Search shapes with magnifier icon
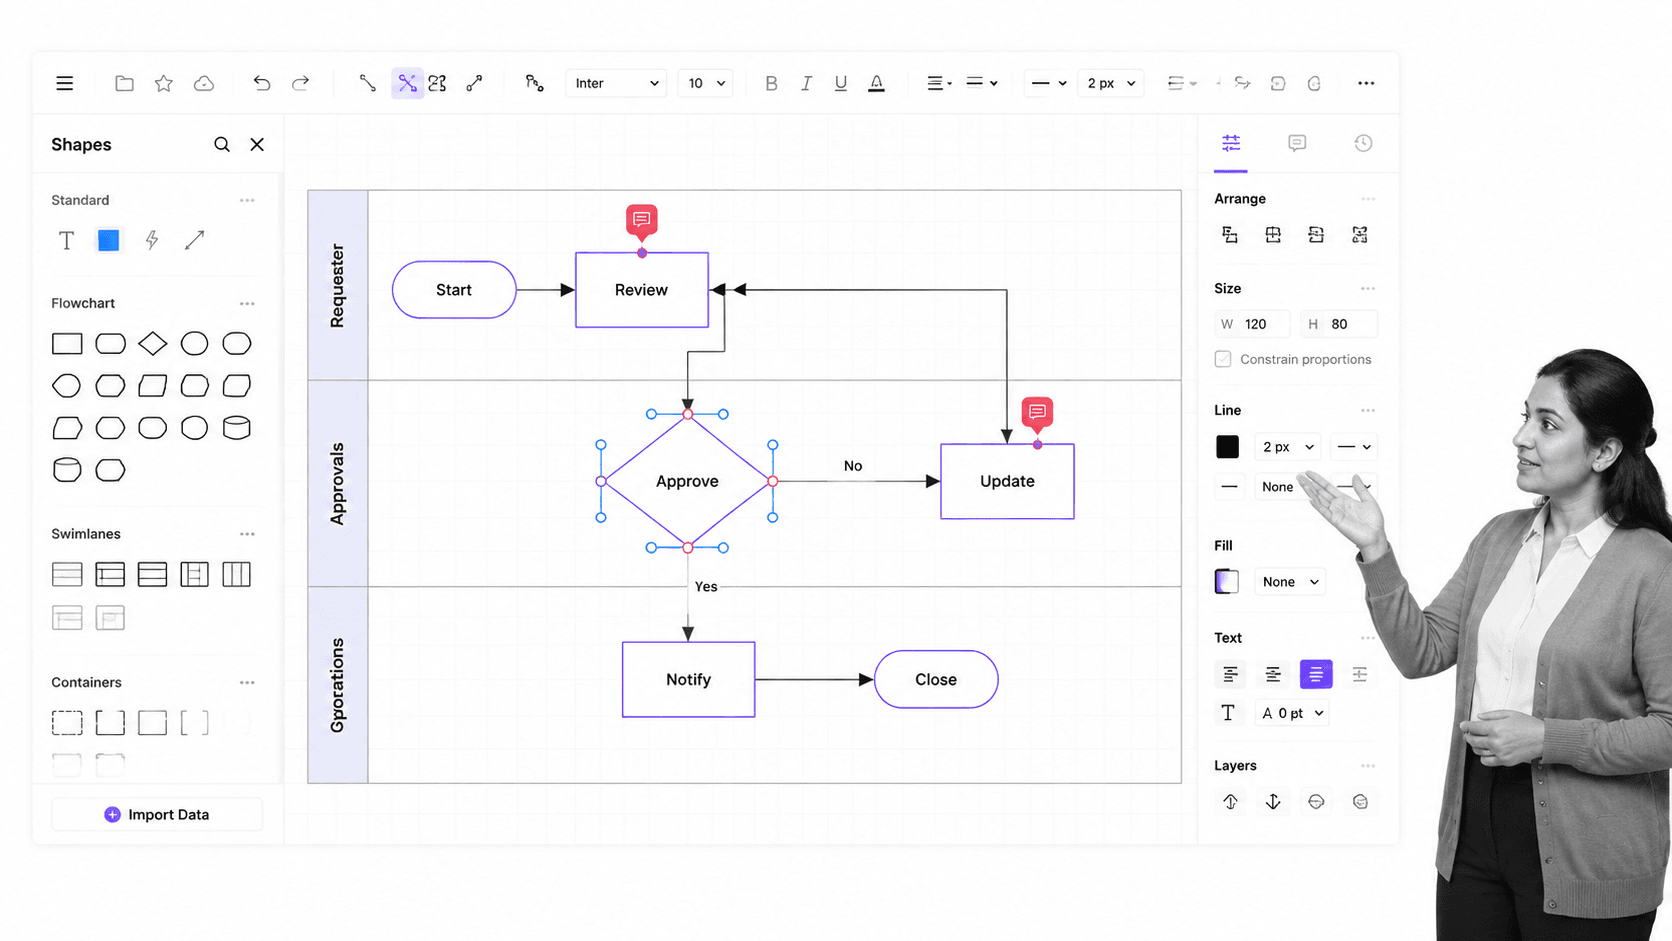Screen dimensions: 1672x941 pos(222,144)
